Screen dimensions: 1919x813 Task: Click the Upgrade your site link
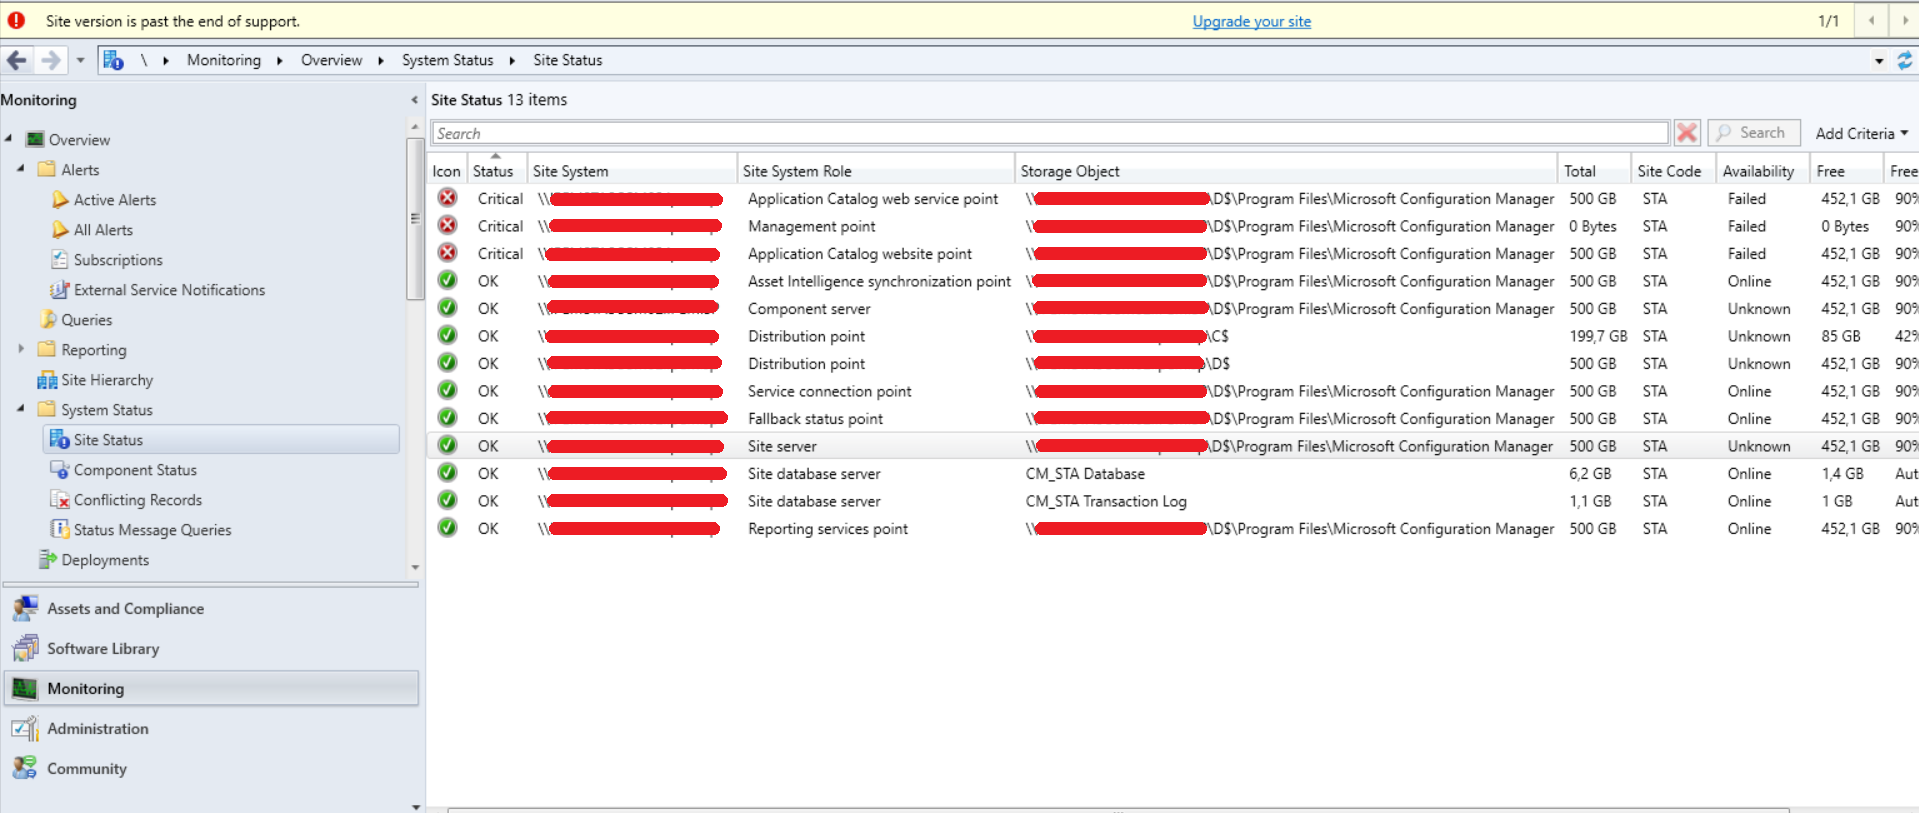pyautogui.click(x=1251, y=21)
